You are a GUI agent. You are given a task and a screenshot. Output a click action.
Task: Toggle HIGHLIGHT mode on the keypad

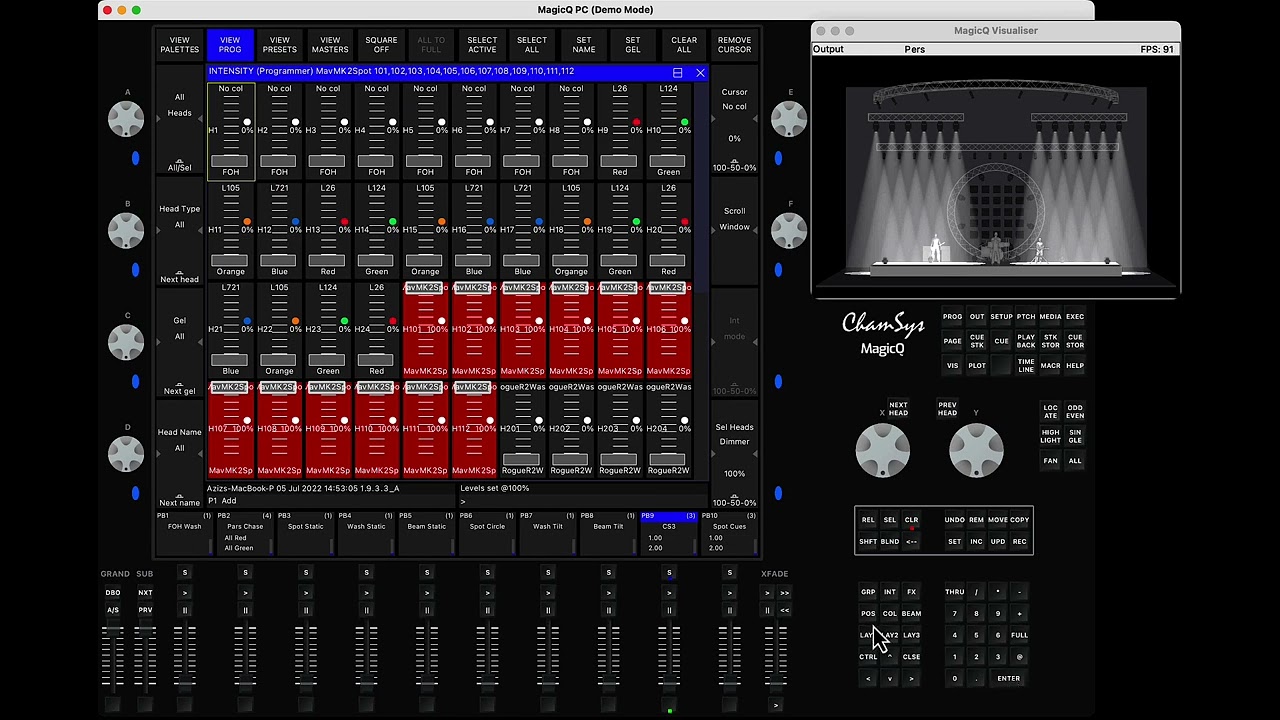(1050, 436)
